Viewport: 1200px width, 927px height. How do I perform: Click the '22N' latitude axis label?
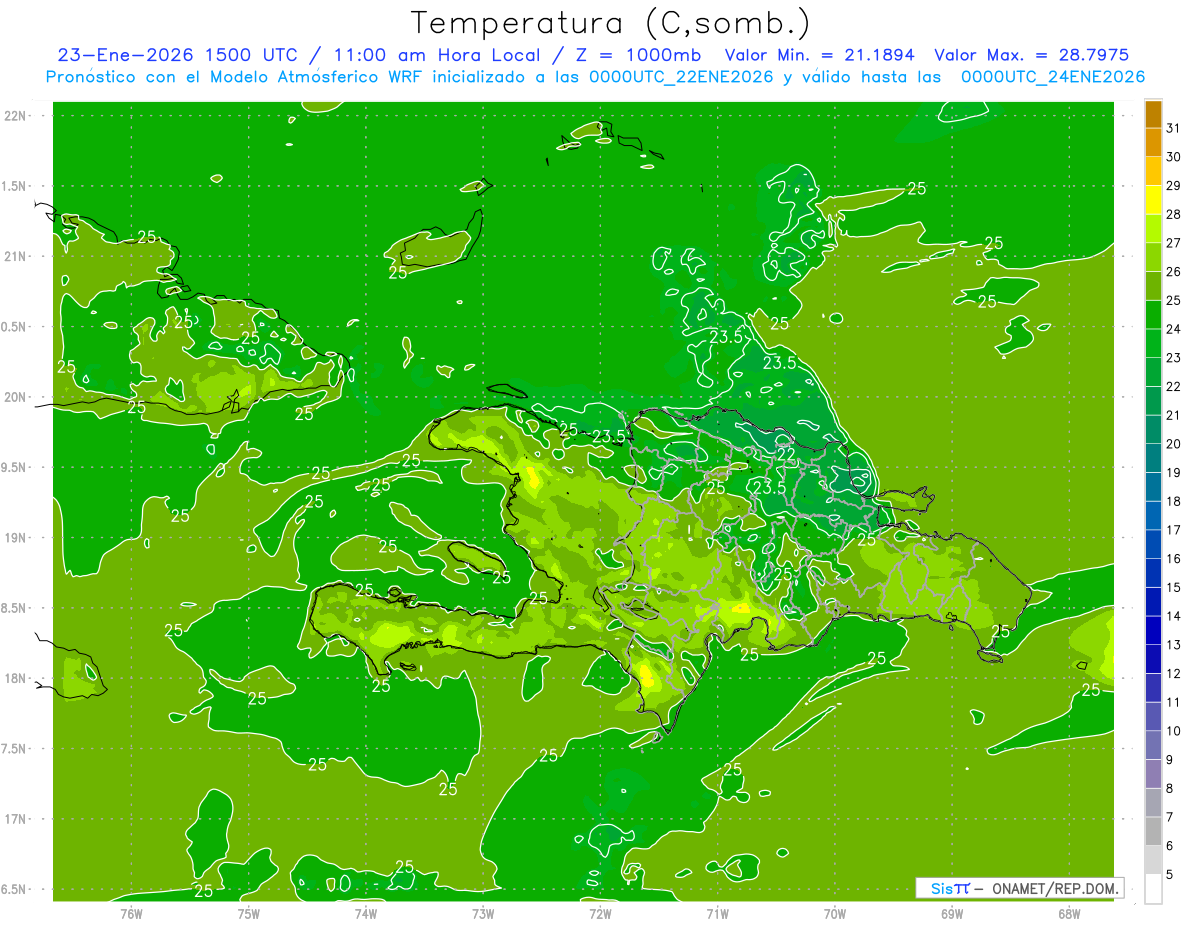pyautogui.click(x=17, y=115)
